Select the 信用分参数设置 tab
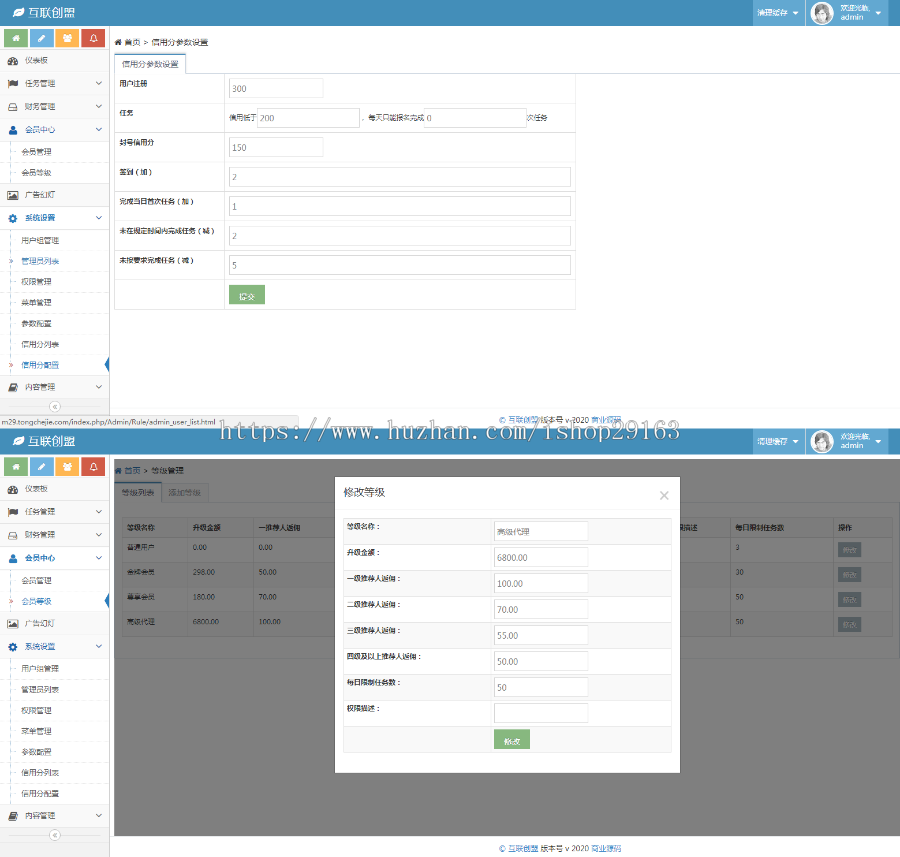900x857 pixels. click(x=150, y=64)
